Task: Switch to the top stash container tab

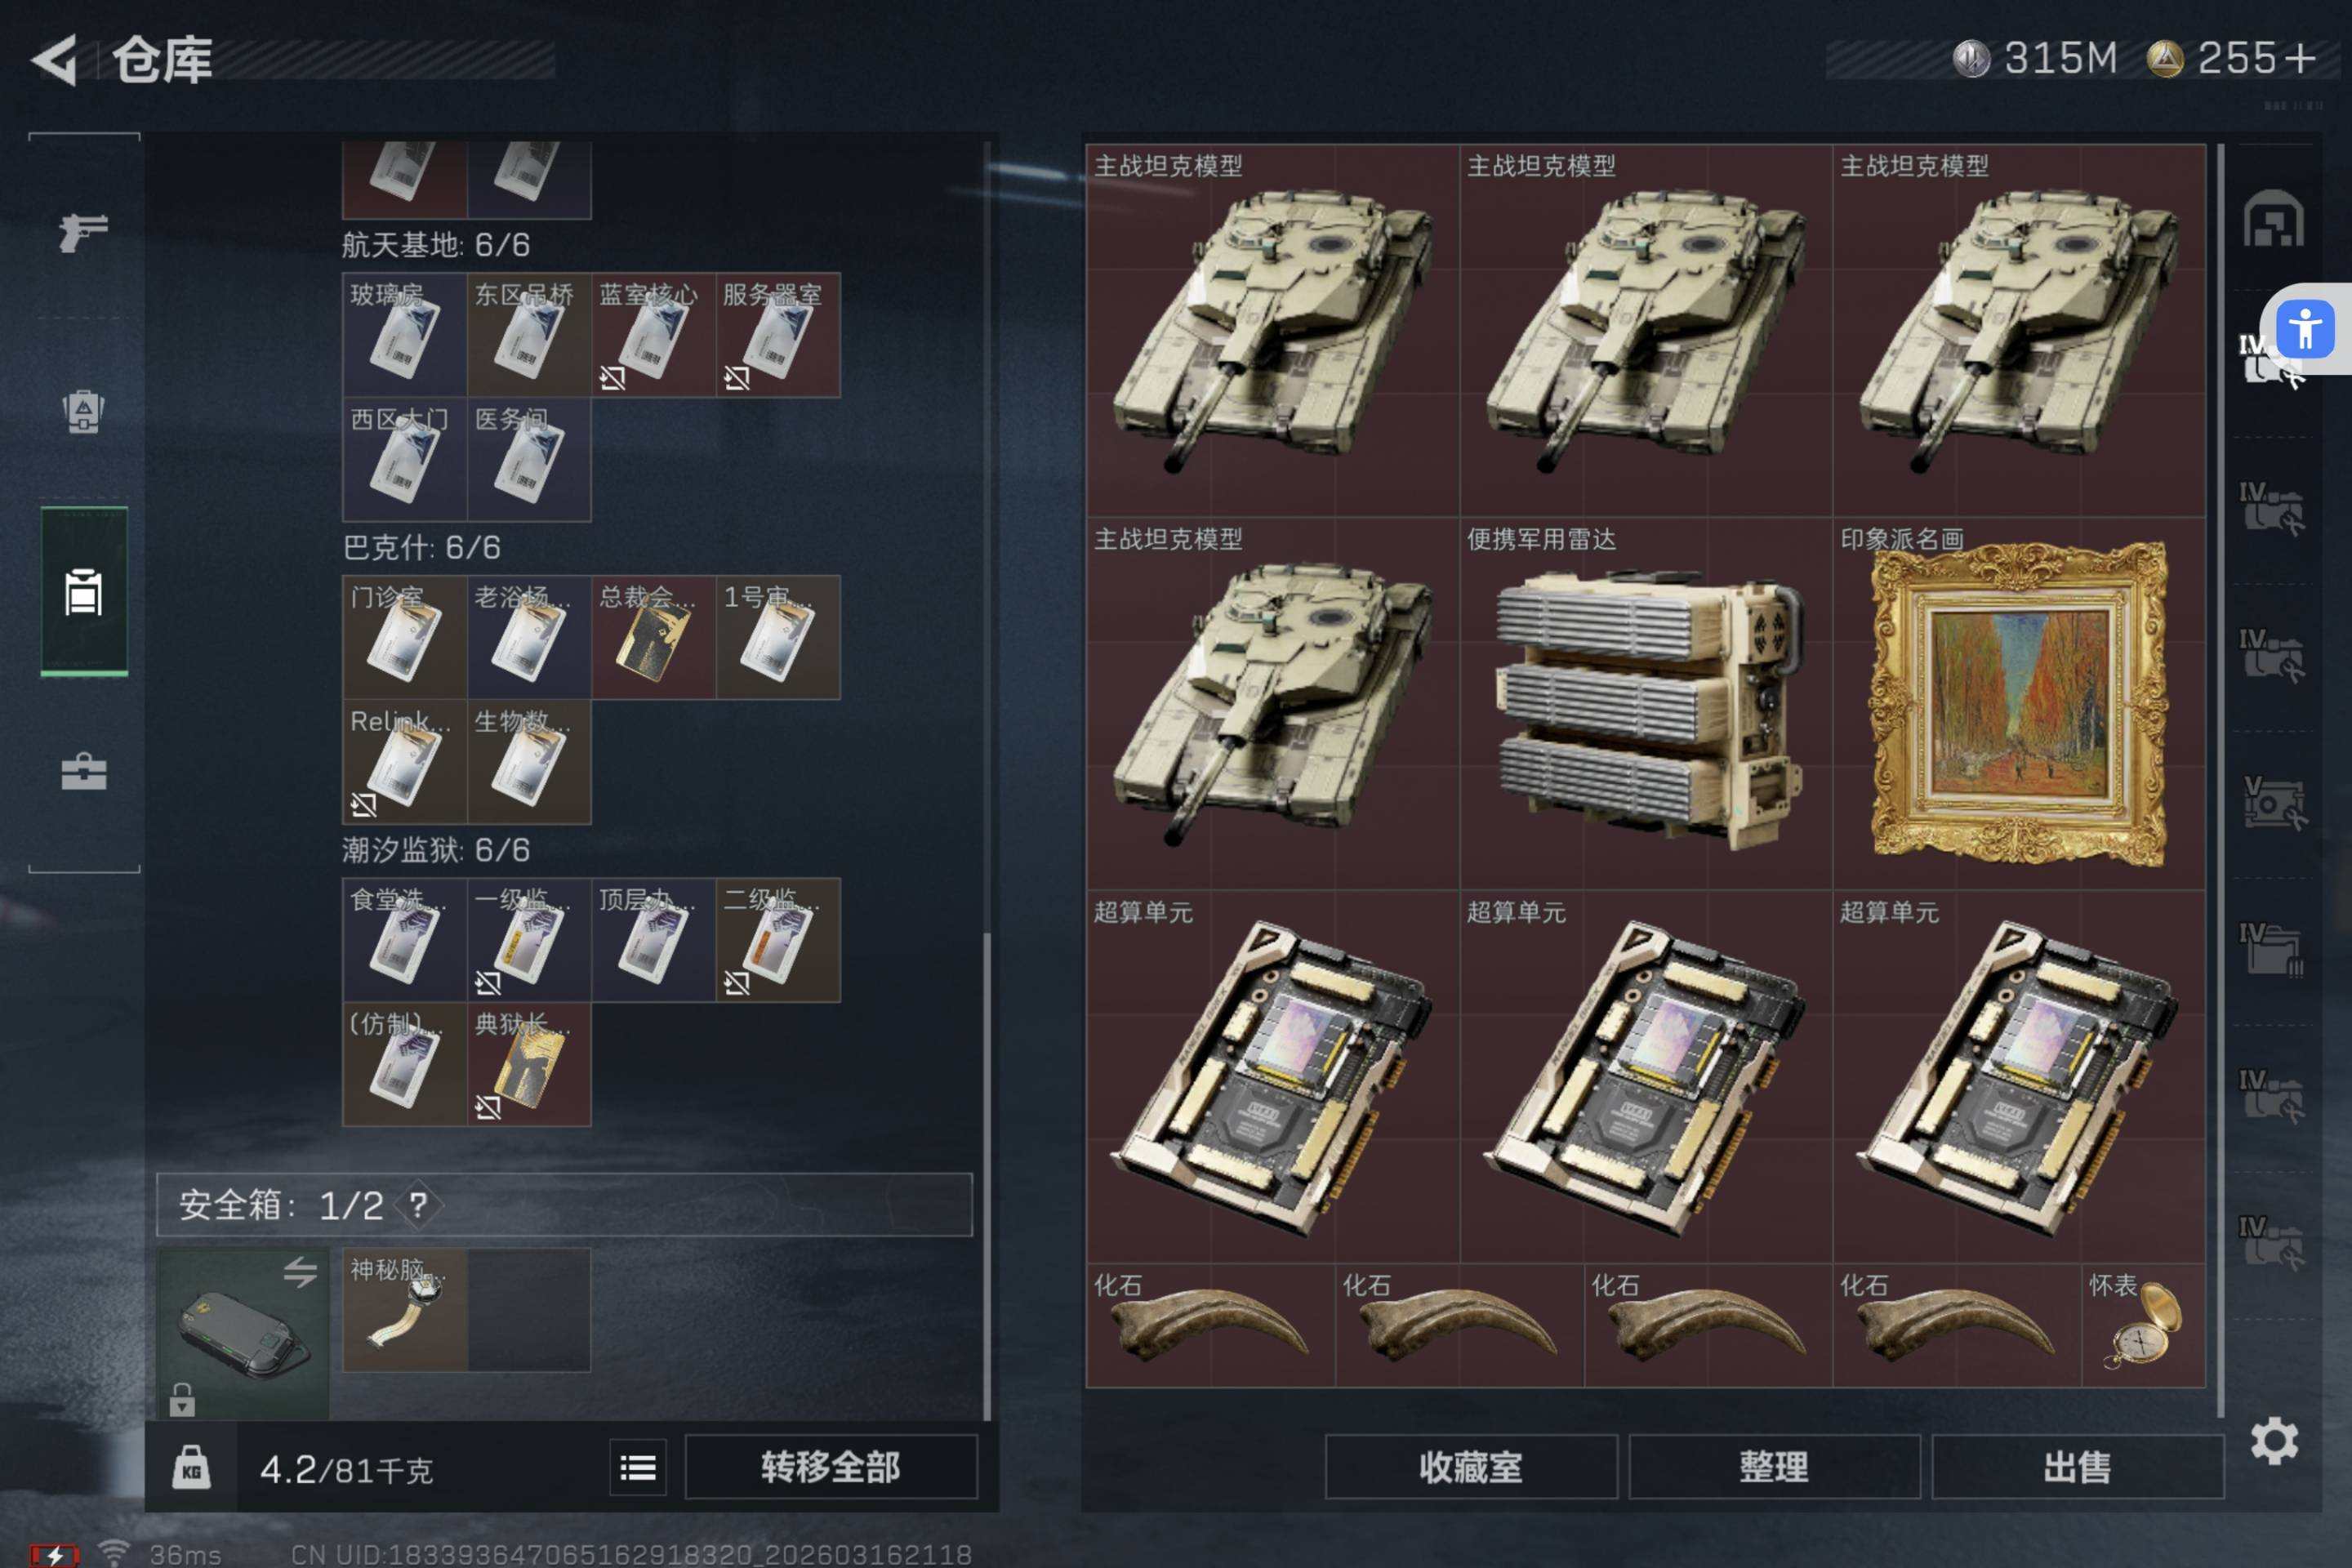Action: [x=2273, y=218]
